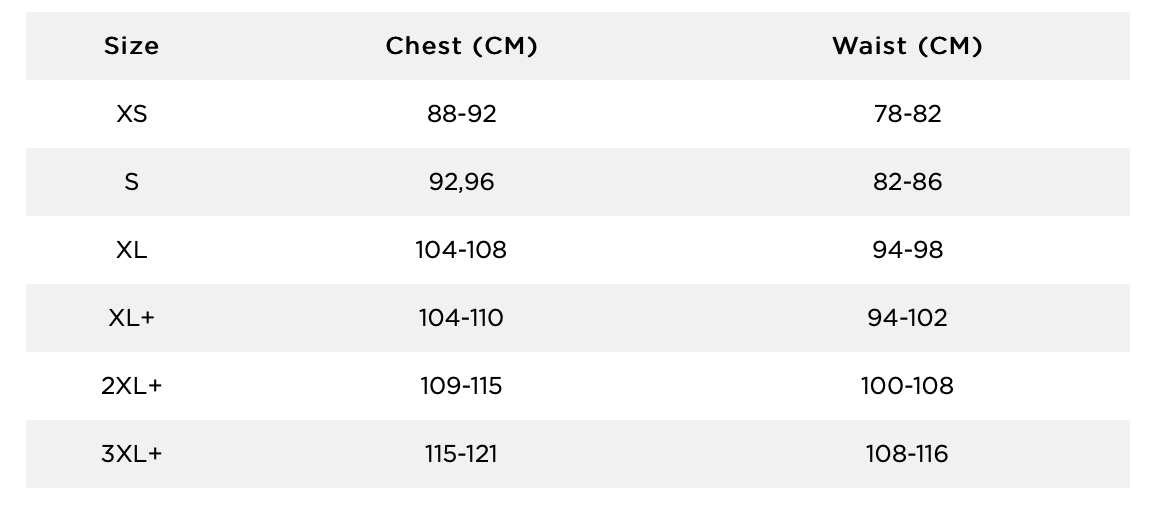Click the Chest (CM) column header
Viewport: 1150px width, 508px height.
click(x=461, y=46)
